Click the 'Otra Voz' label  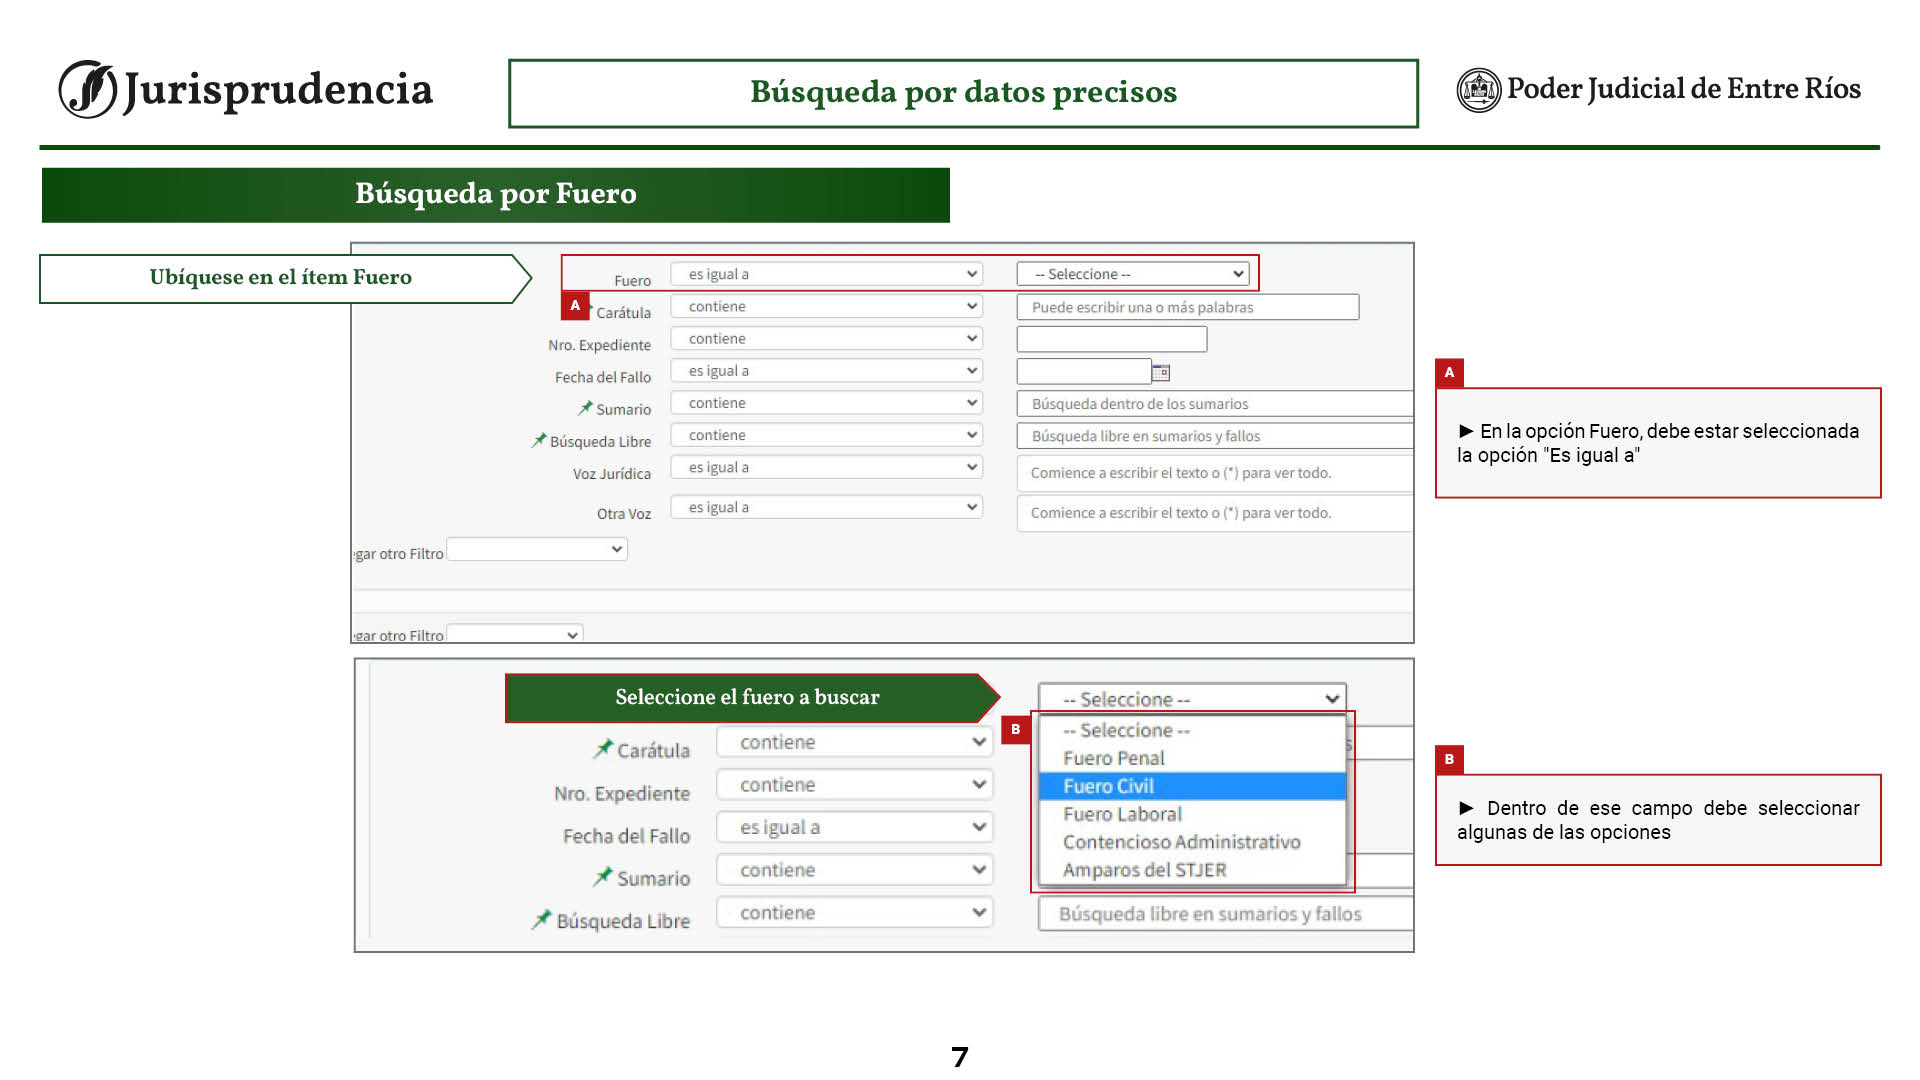pos(623,514)
